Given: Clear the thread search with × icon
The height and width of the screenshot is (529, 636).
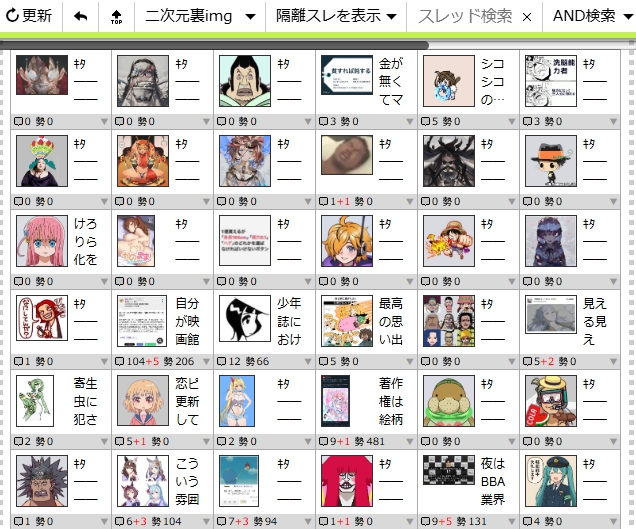Looking at the screenshot, I should (x=527, y=17).
